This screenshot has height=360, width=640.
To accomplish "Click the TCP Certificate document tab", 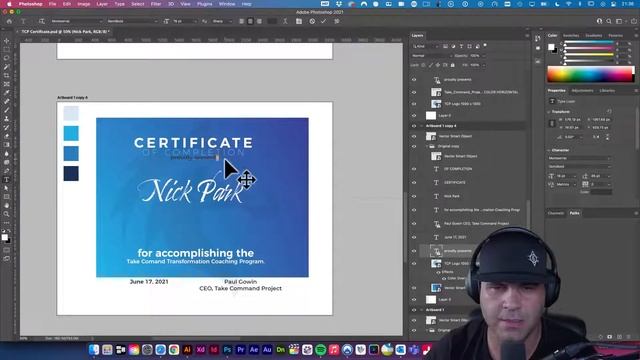I will tap(65, 31).
